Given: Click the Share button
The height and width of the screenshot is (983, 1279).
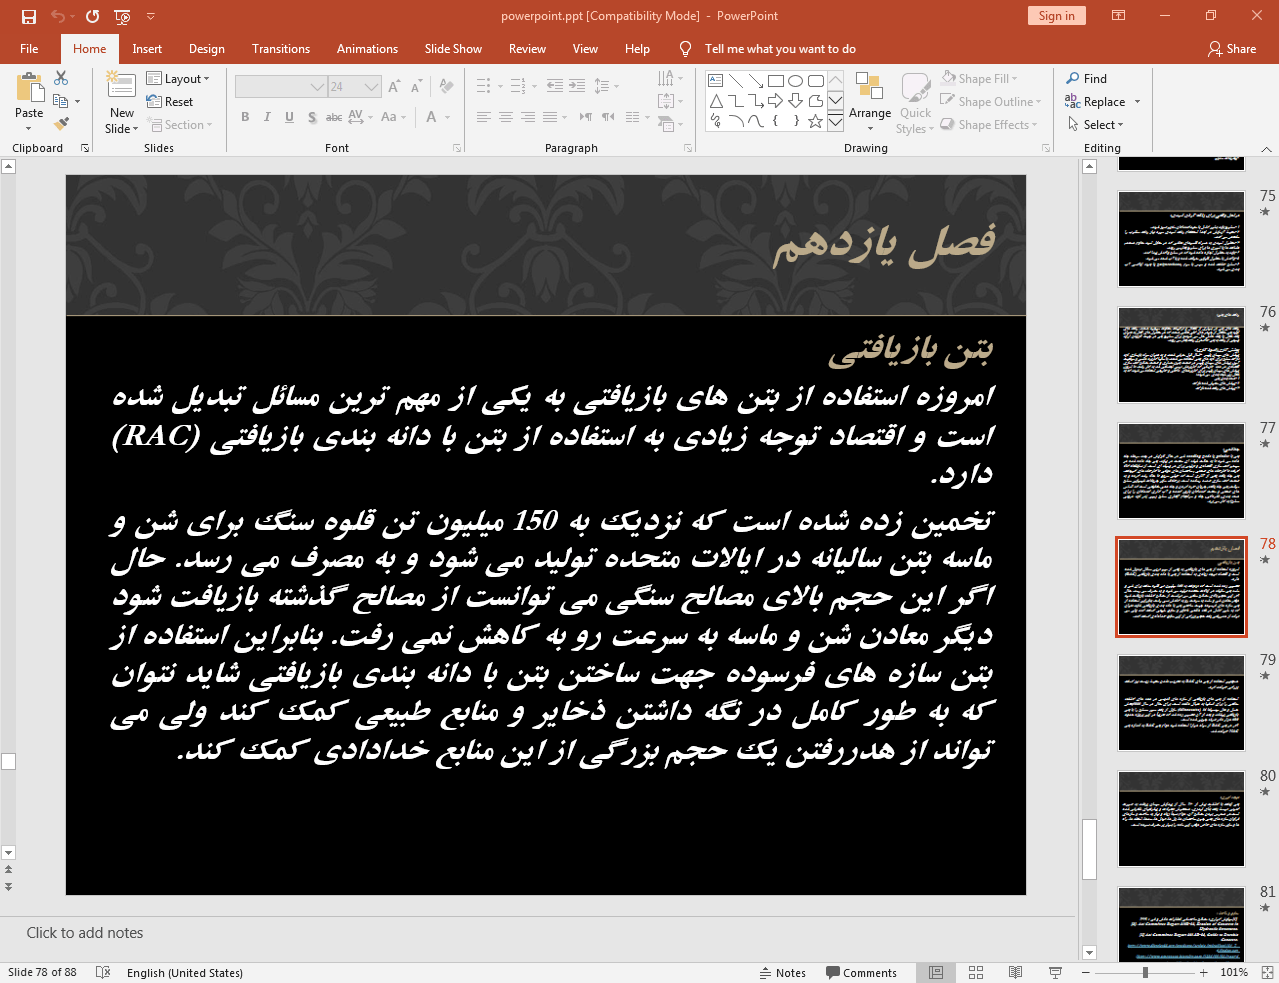Looking at the screenshot, I should 1231,49.
